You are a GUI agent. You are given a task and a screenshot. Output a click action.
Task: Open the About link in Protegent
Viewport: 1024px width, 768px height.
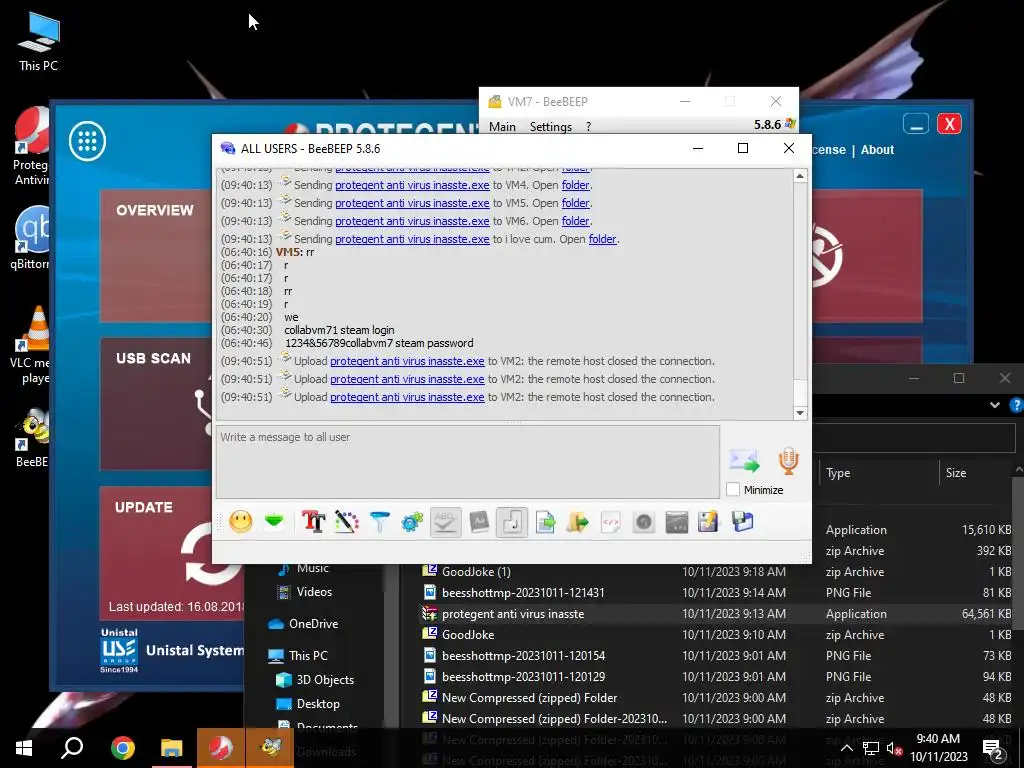pos(877,150)
